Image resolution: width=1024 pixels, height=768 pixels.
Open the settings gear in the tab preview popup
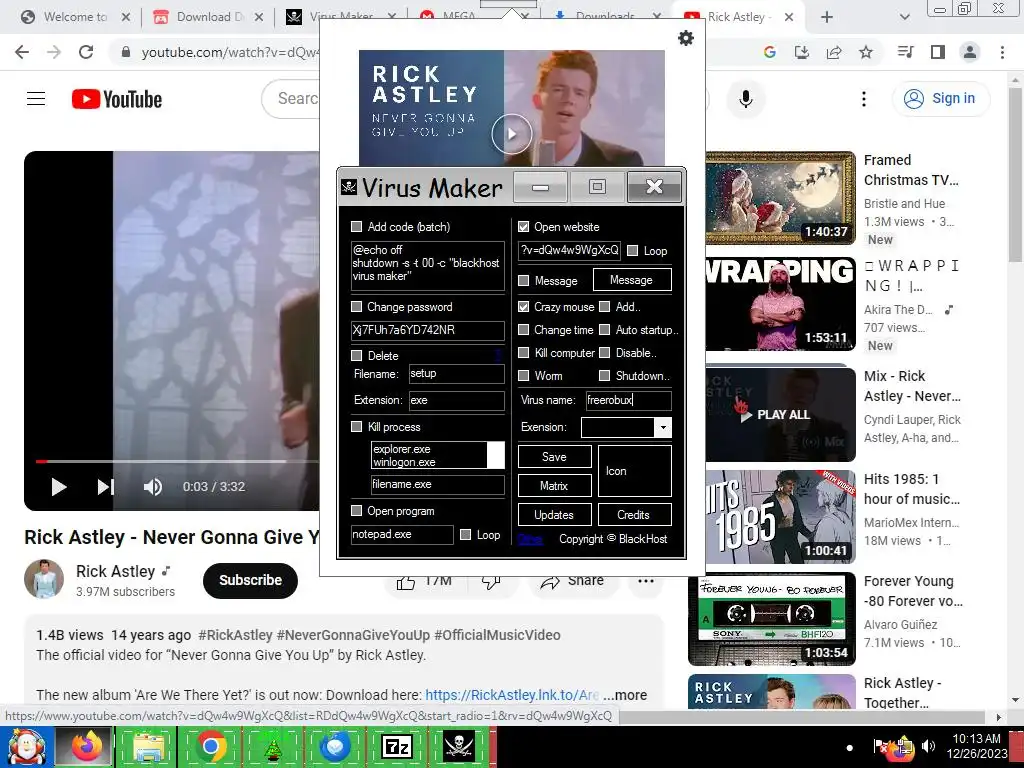(x=686, y=39)
